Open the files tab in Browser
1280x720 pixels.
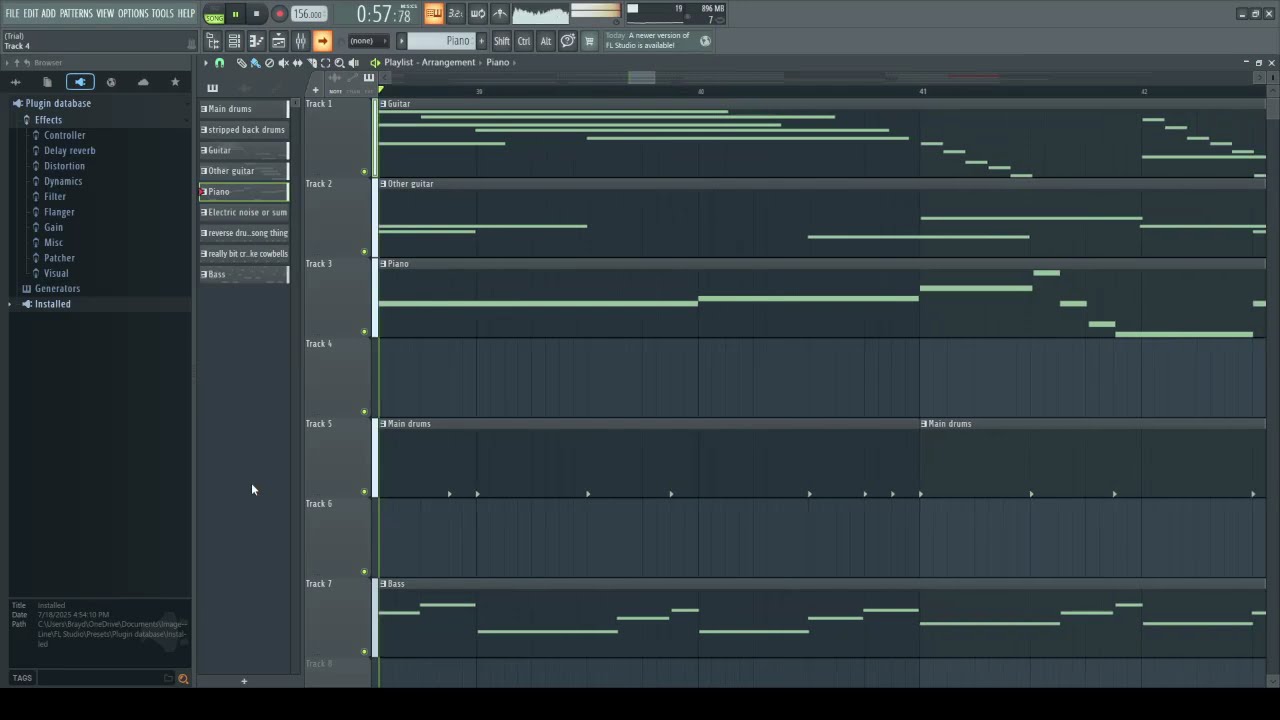[47, 82]
